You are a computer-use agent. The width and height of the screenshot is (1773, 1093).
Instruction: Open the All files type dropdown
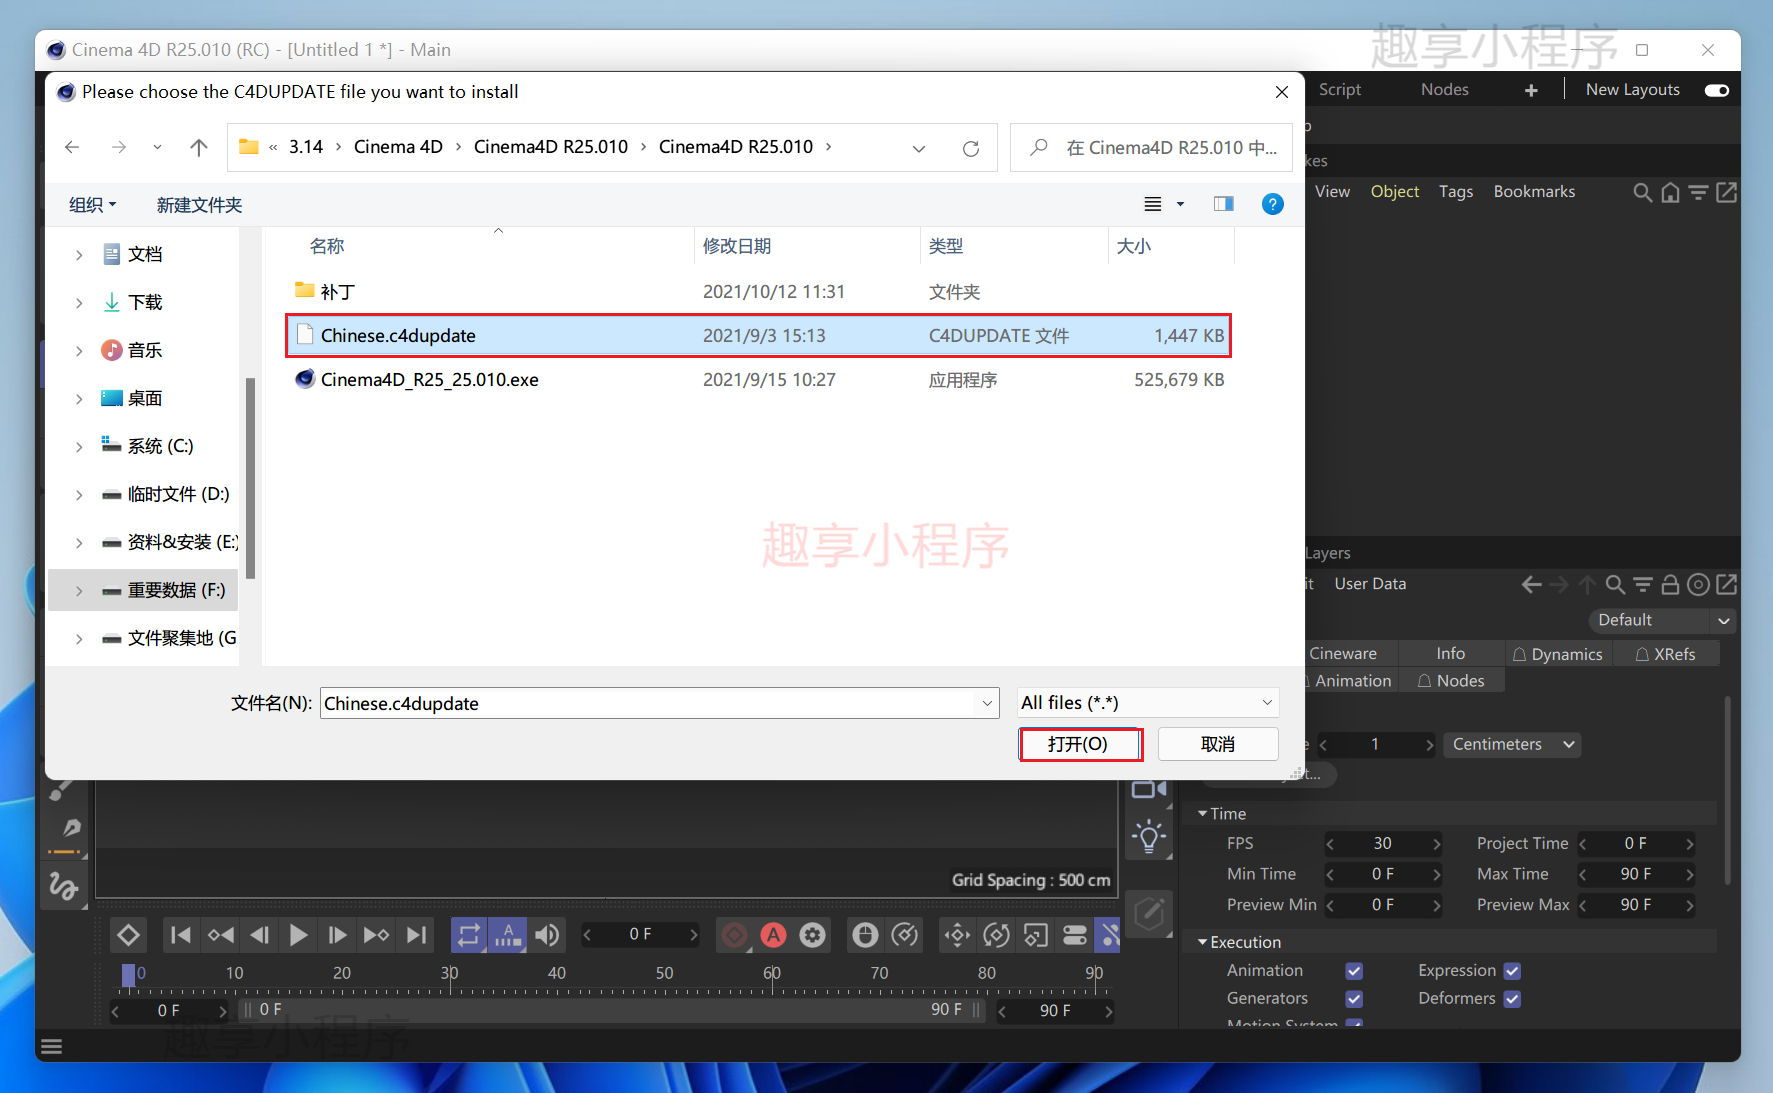[1147, 703]
